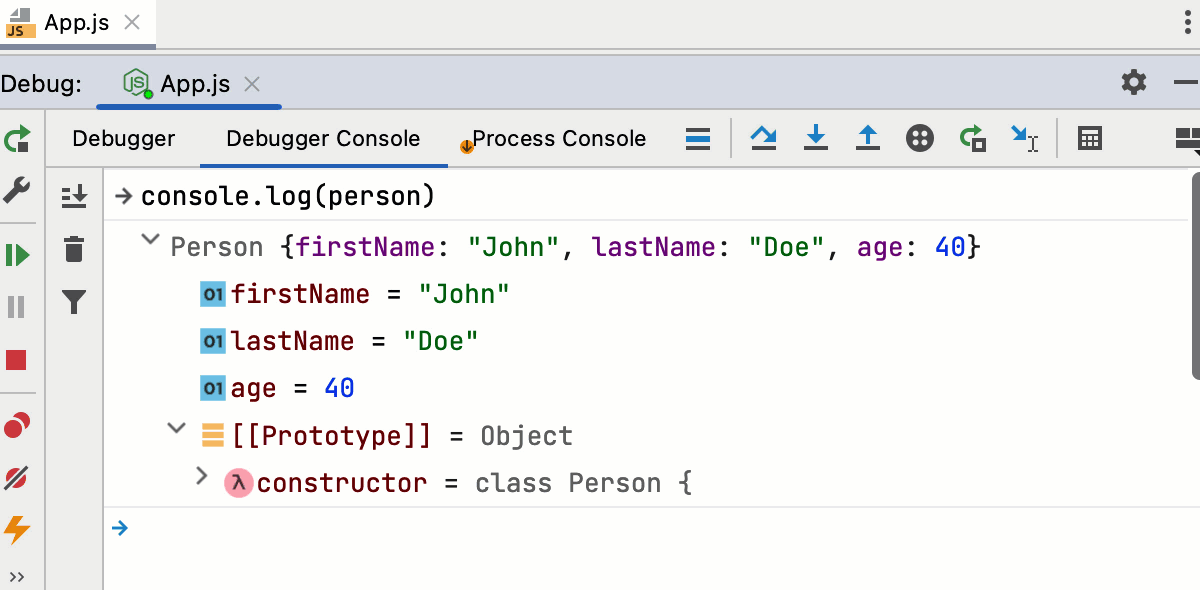Stop the debug session with the red square

coord(18,359)
